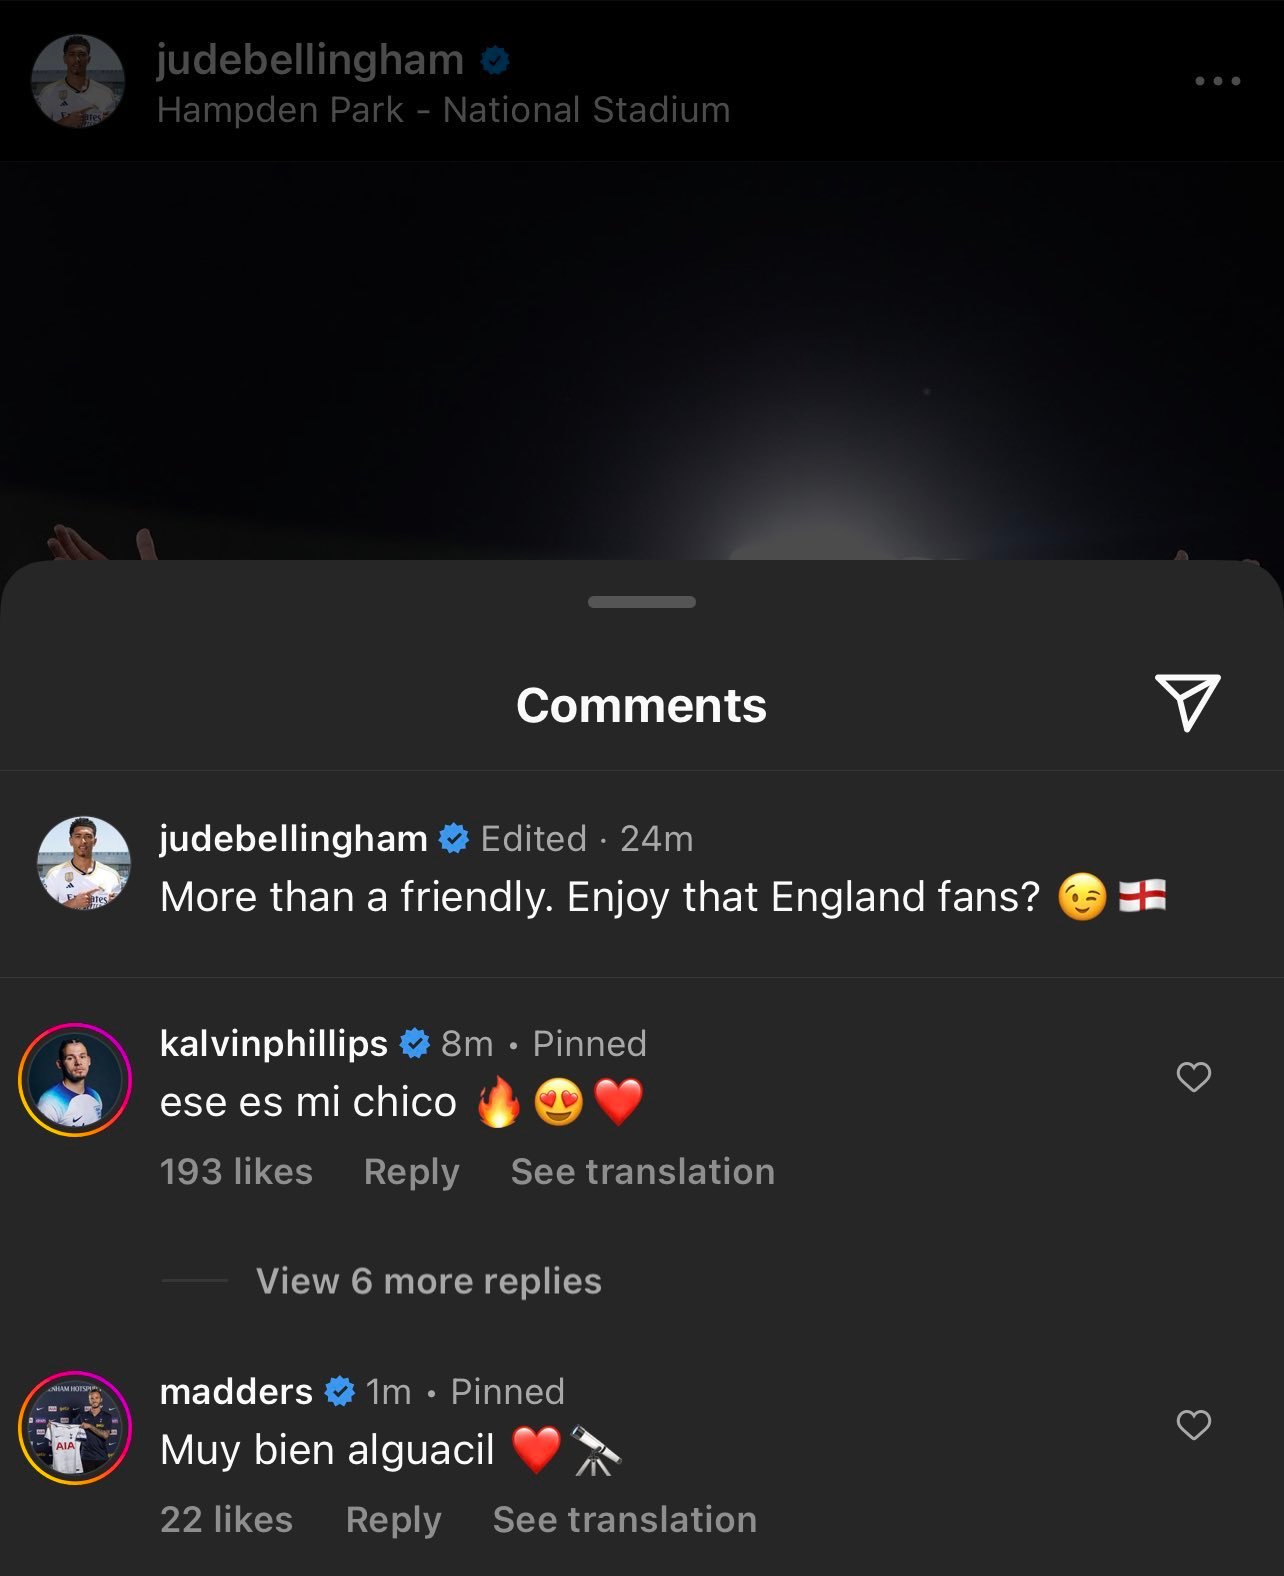Expand View 6 more replies
The image size is (1284, 1576).
click(x=429, y=1281)
